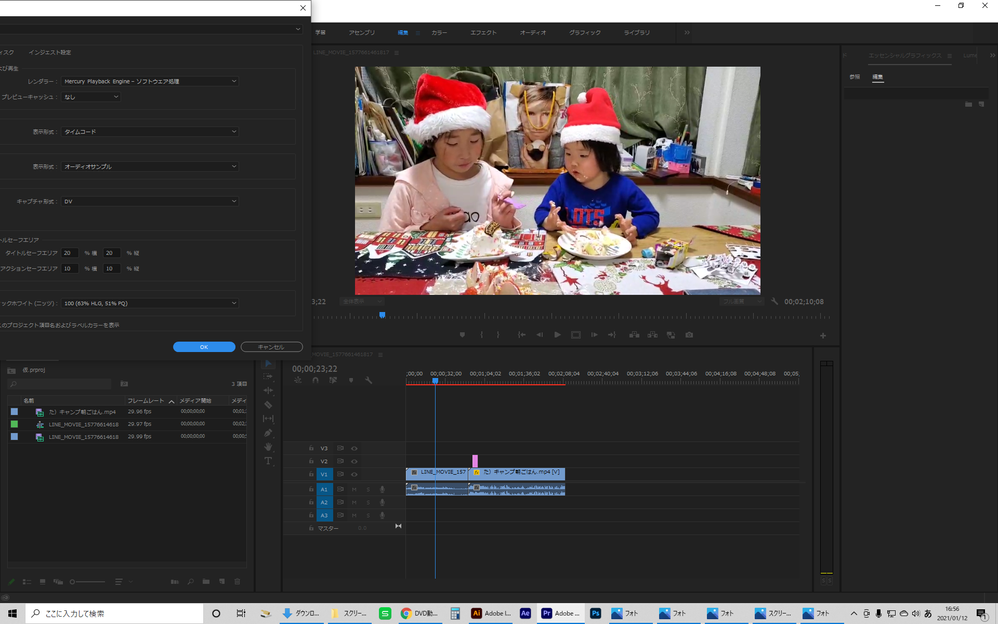Click the Extract button
Screen dimensions: 998x624
coord(652,335)
